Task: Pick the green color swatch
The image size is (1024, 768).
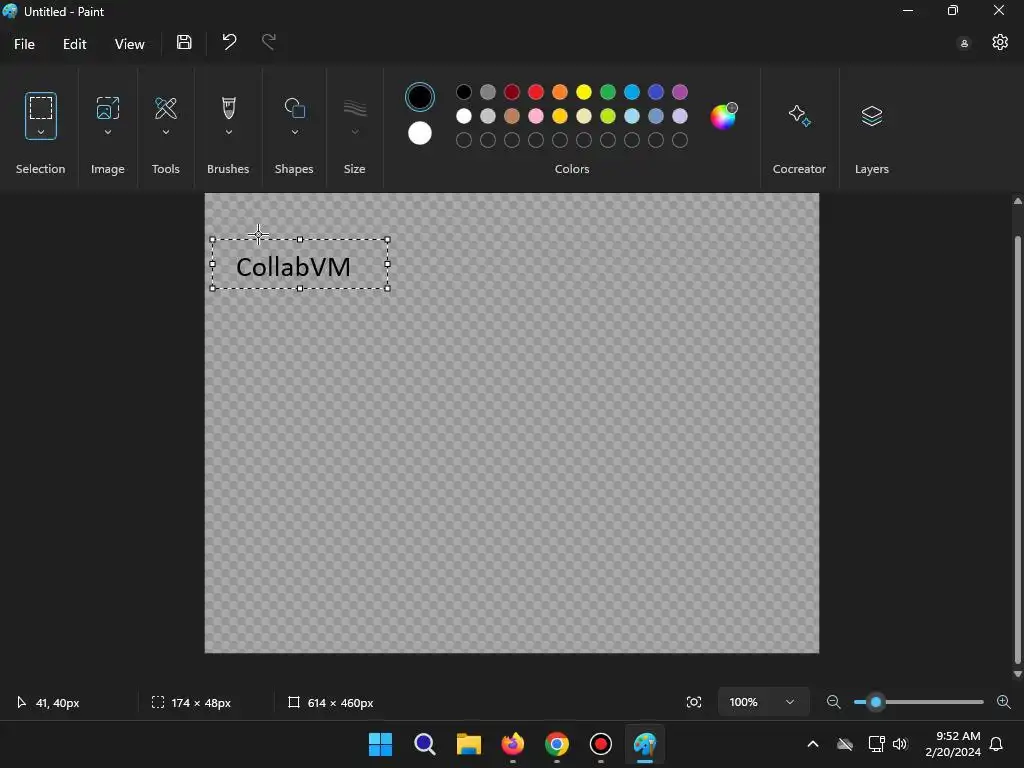Action: 607,92
